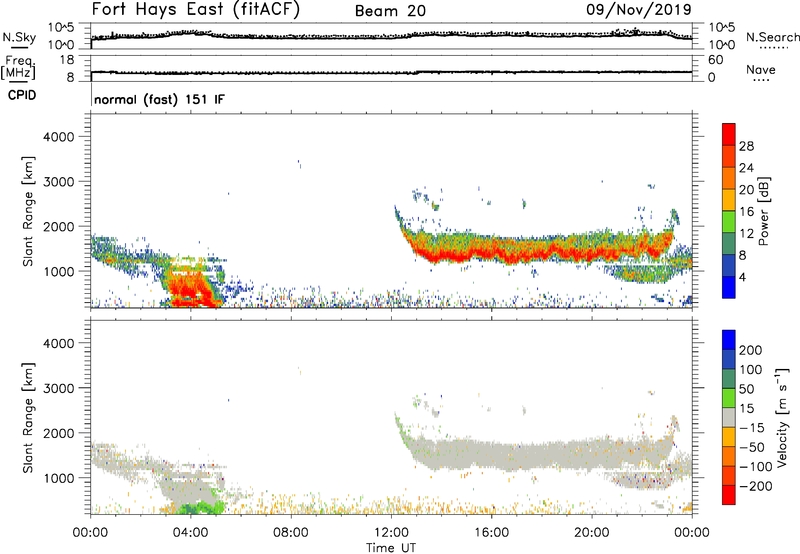Click the '10^0' tick beside N.Search
Screen dimensions: 800x554
721,45
